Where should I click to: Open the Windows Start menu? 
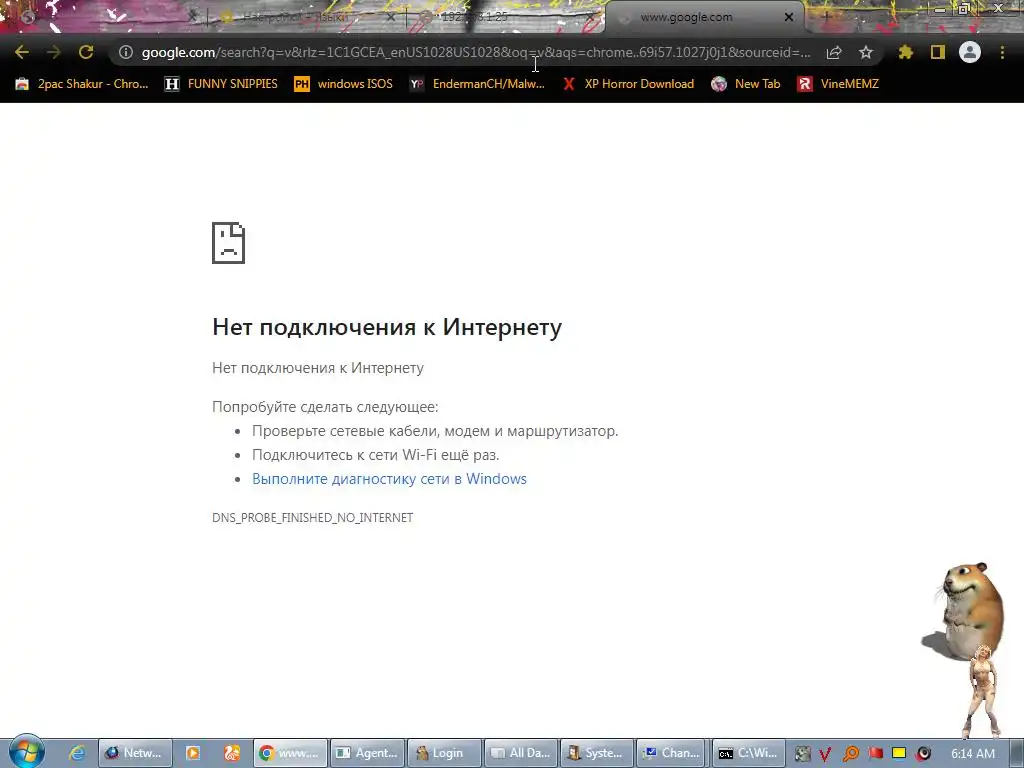click(x=26, y=752)
